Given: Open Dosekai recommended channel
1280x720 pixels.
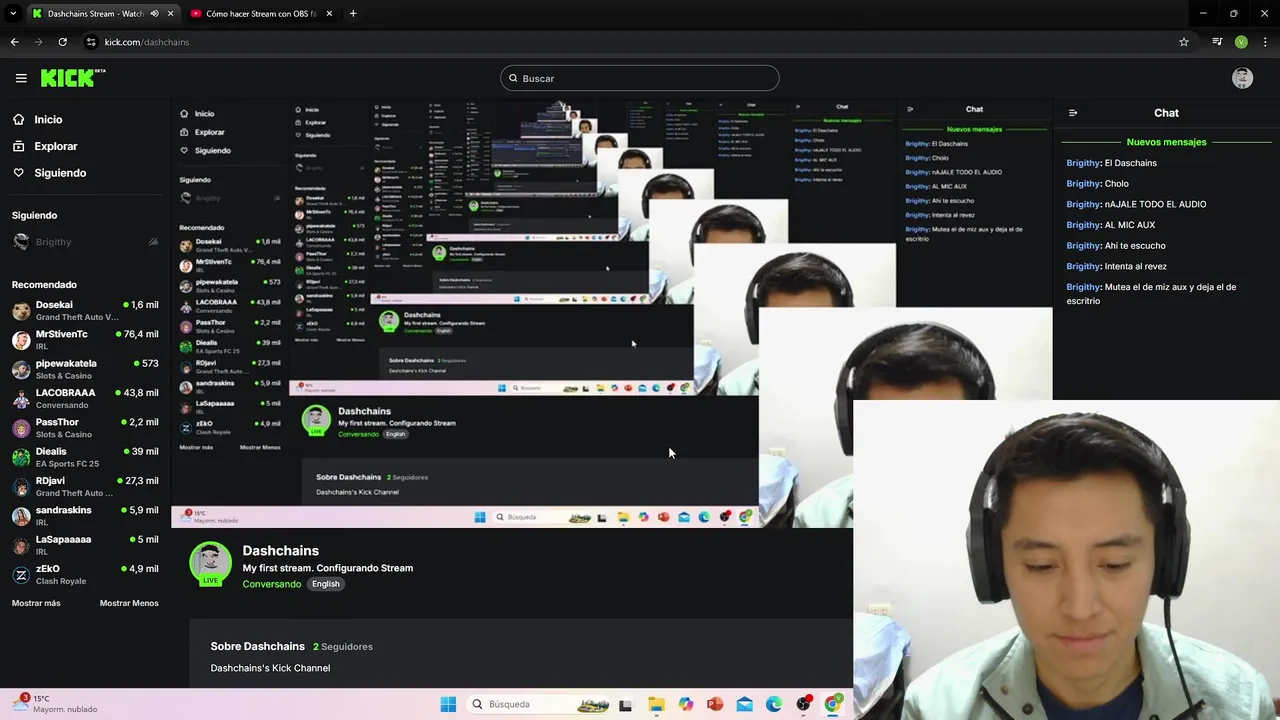Looking at the screenshot, I should [x=85, y=310].
